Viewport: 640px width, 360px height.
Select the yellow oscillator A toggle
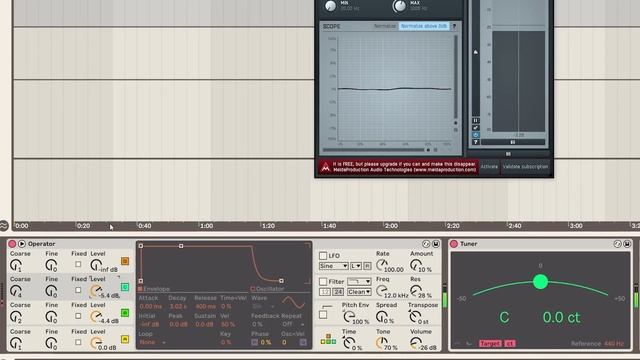[x=125, y=339]
